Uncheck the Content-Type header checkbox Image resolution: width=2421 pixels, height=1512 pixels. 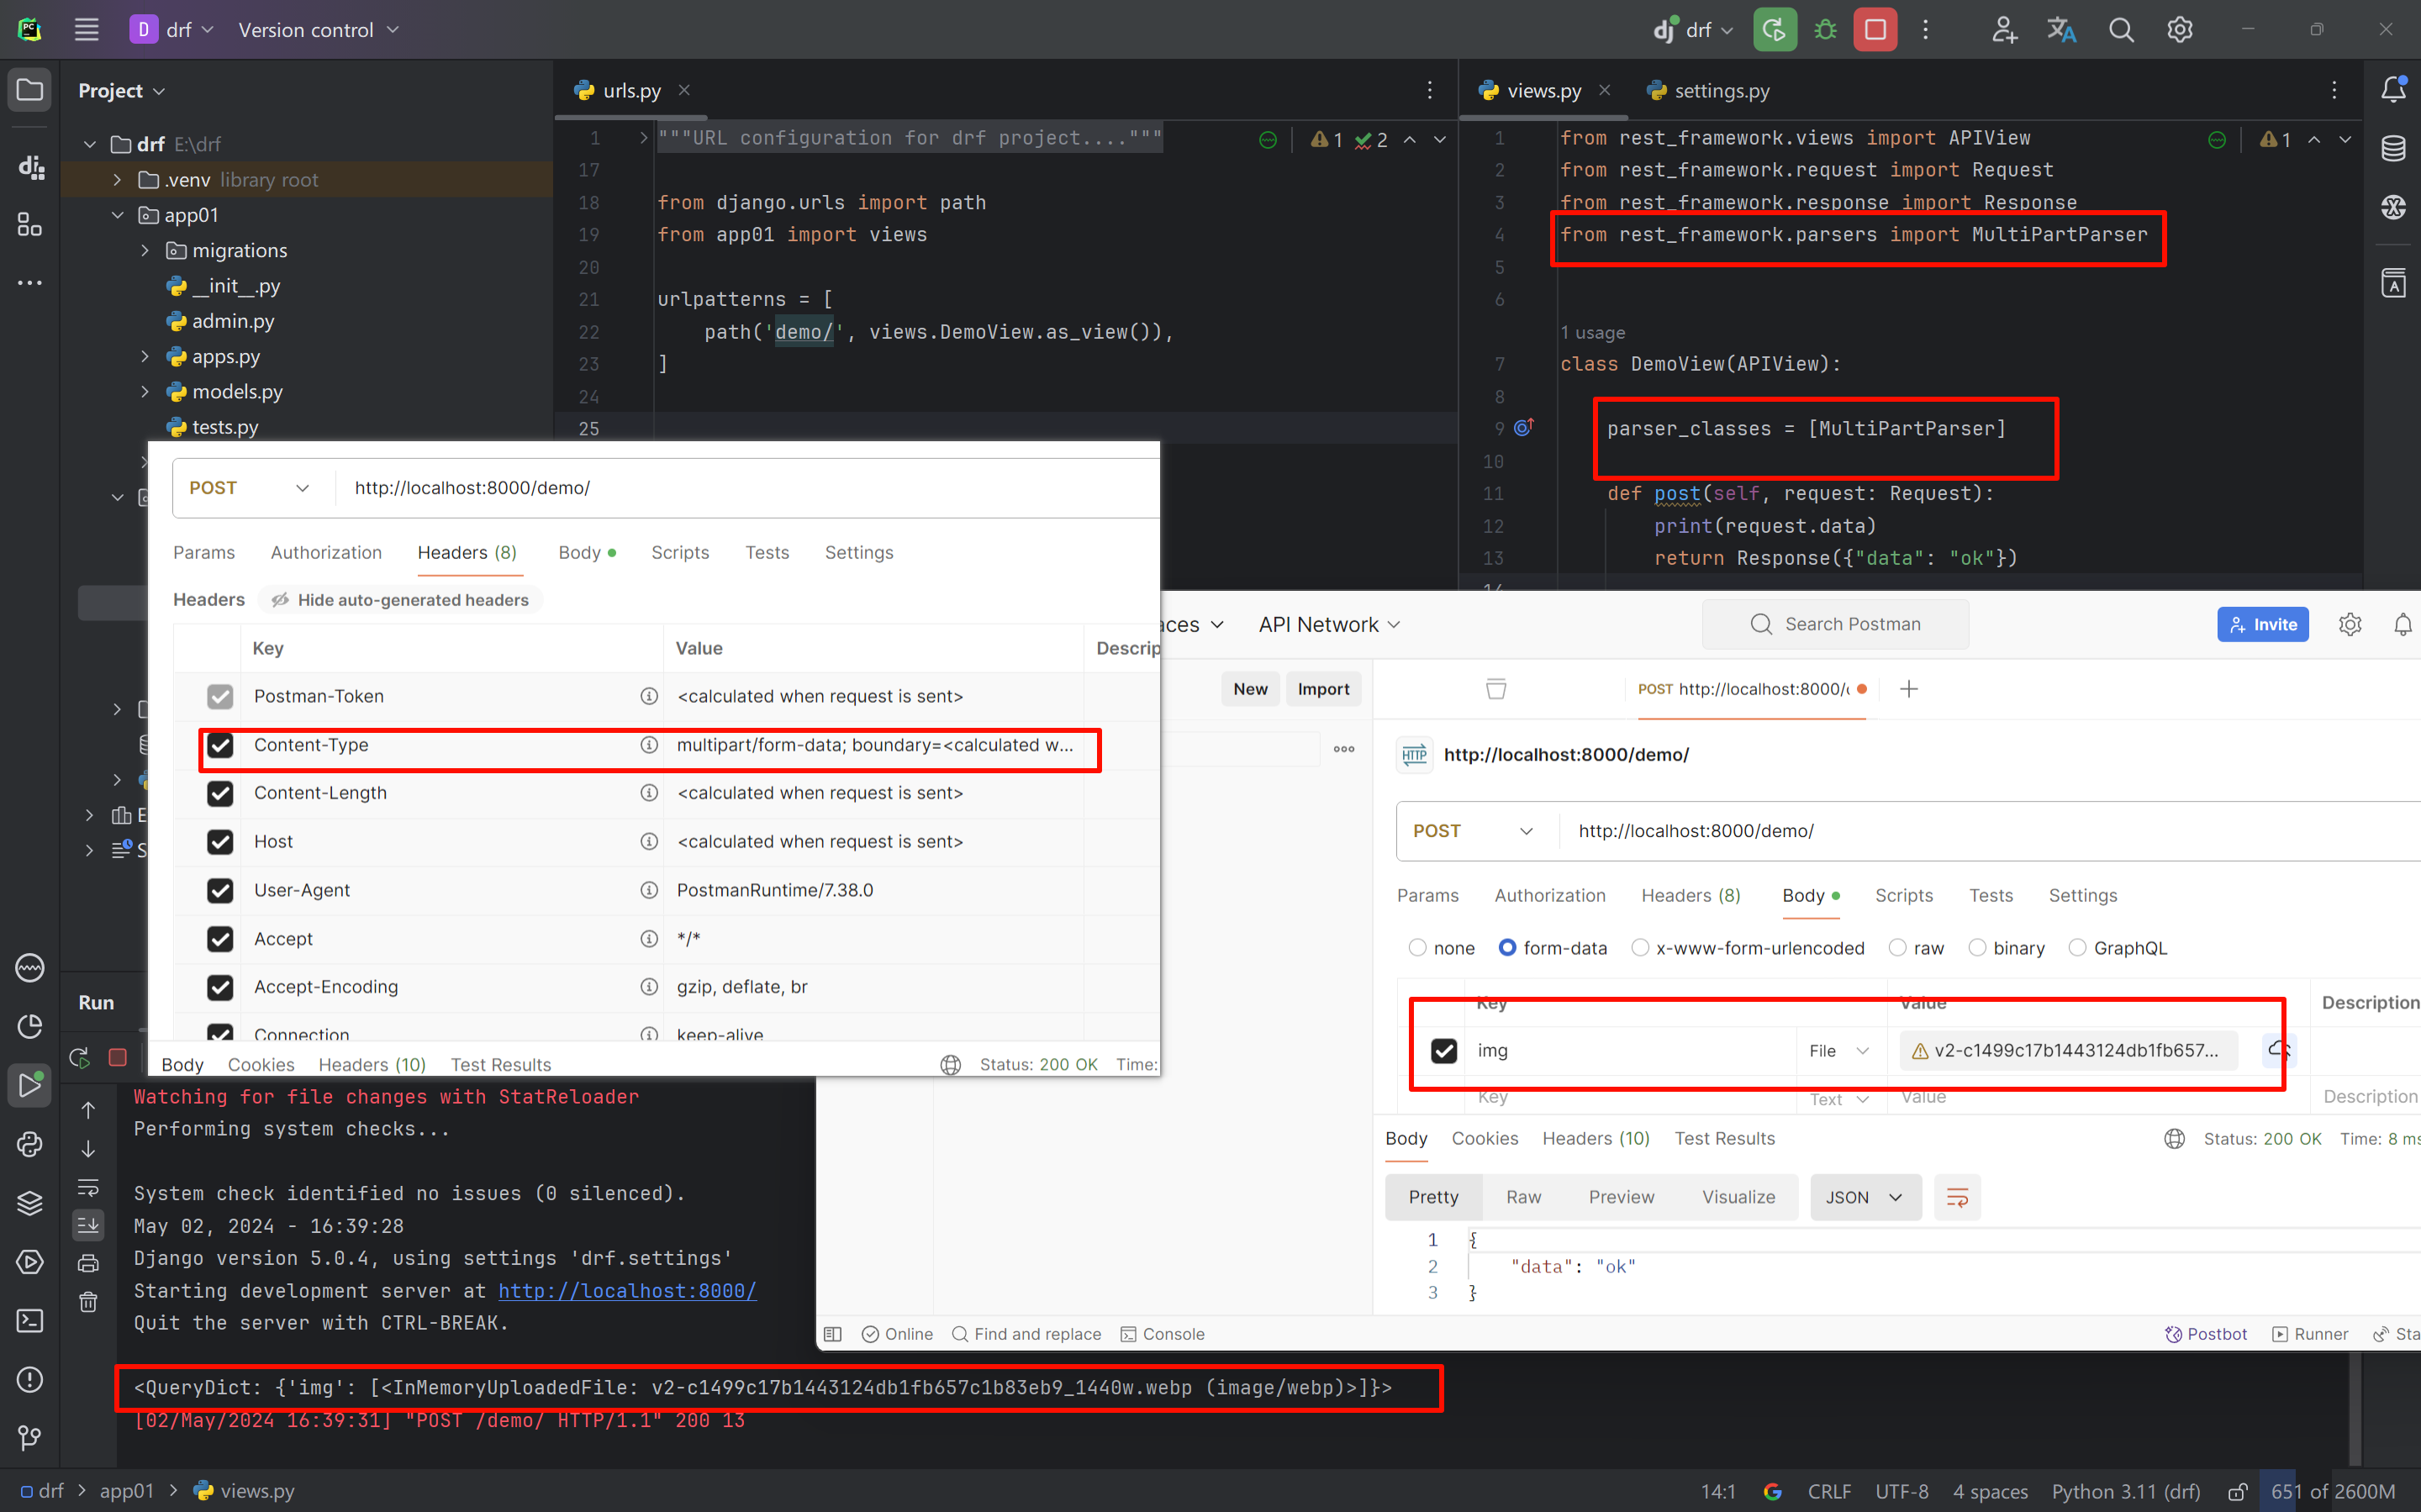pyautogui.click(x=220, y=745)
